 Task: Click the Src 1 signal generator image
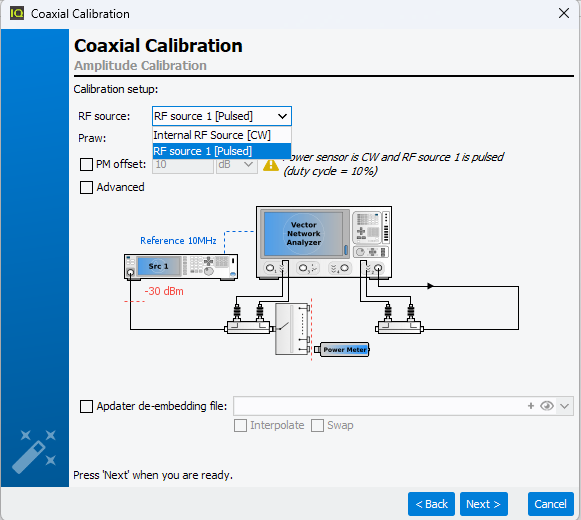coord(181,266)
